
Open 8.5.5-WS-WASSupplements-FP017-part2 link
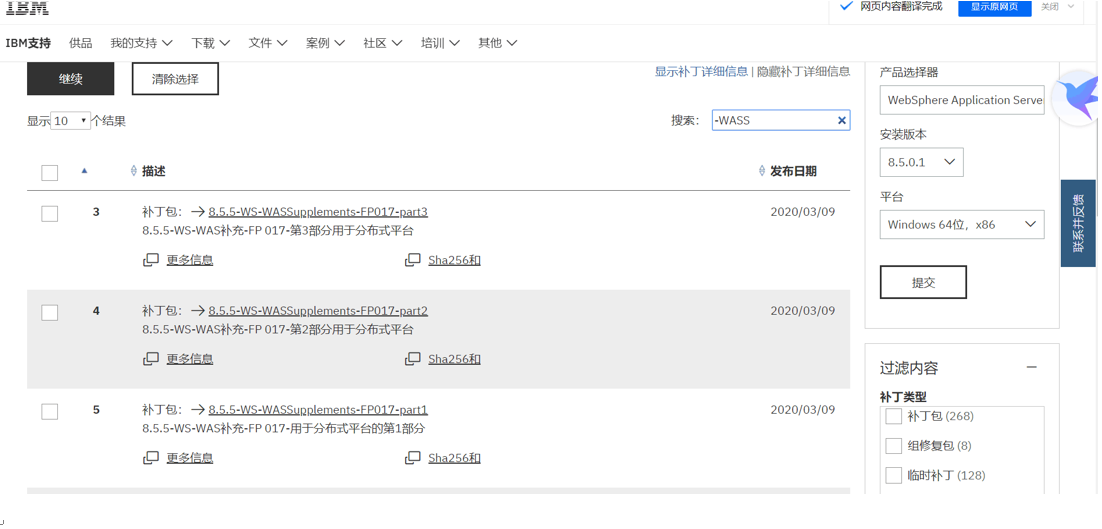coord(318,311)
